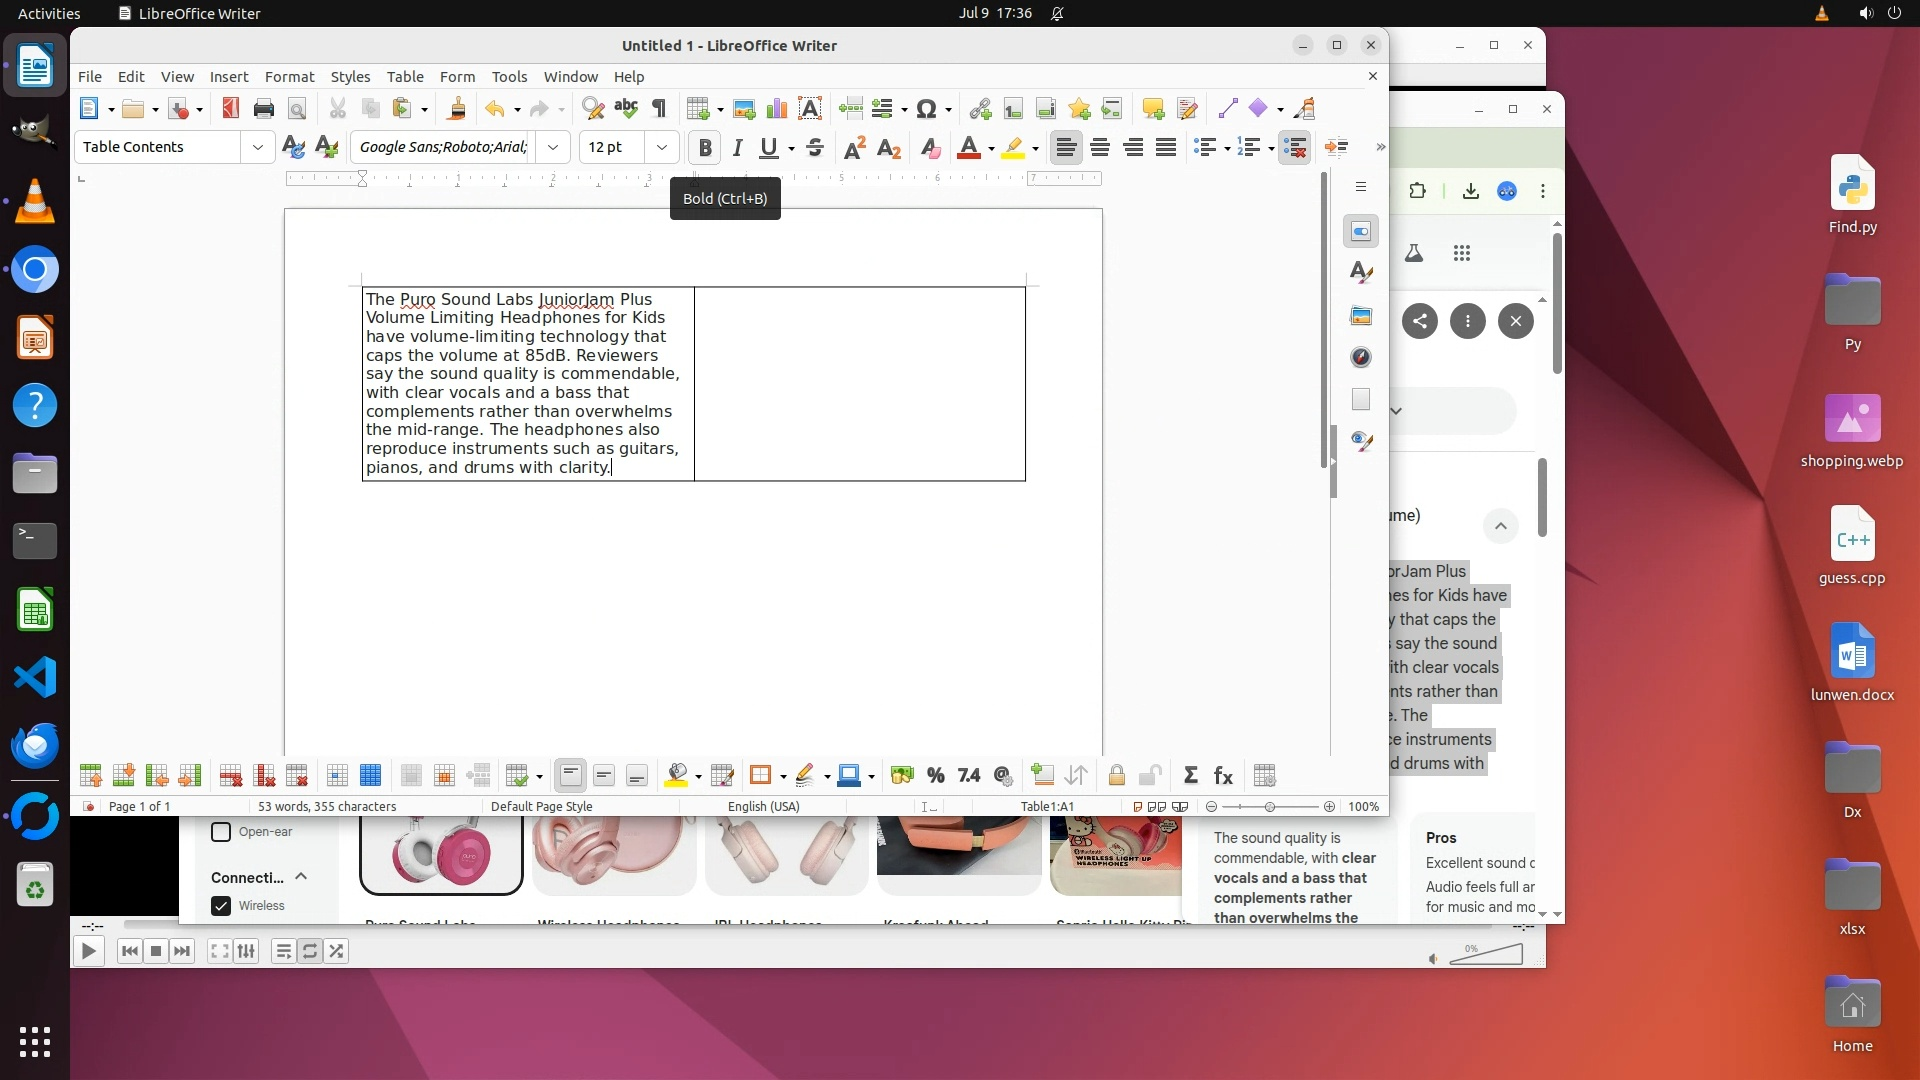Uncheck the Wireless checkbox

tap(222, 906)
